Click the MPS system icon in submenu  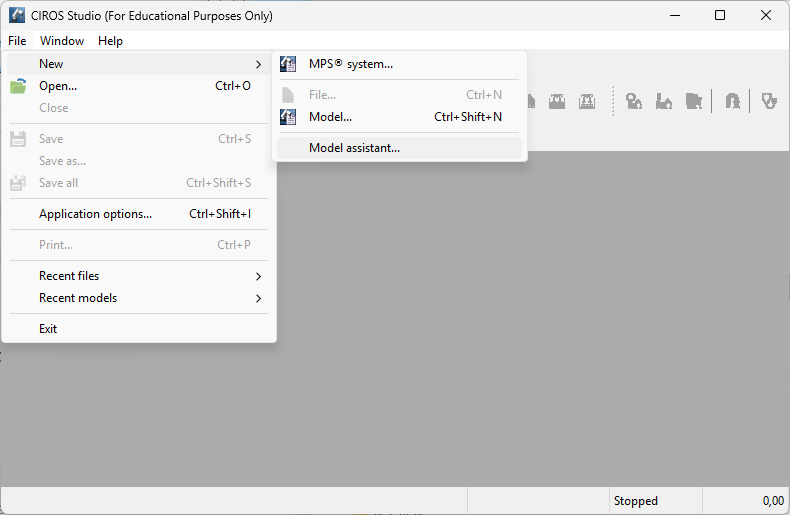click(288, 64)
